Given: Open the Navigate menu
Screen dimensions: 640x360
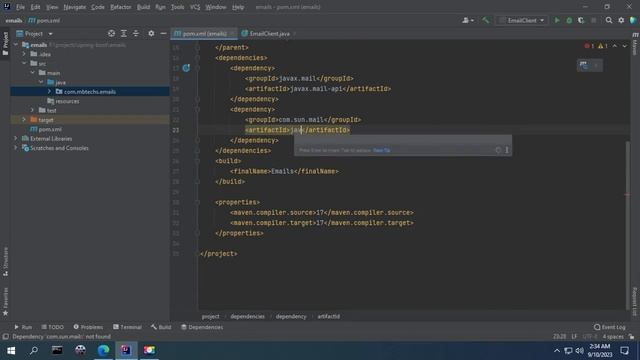Looking at the screenshot, I should coord(75,7).
